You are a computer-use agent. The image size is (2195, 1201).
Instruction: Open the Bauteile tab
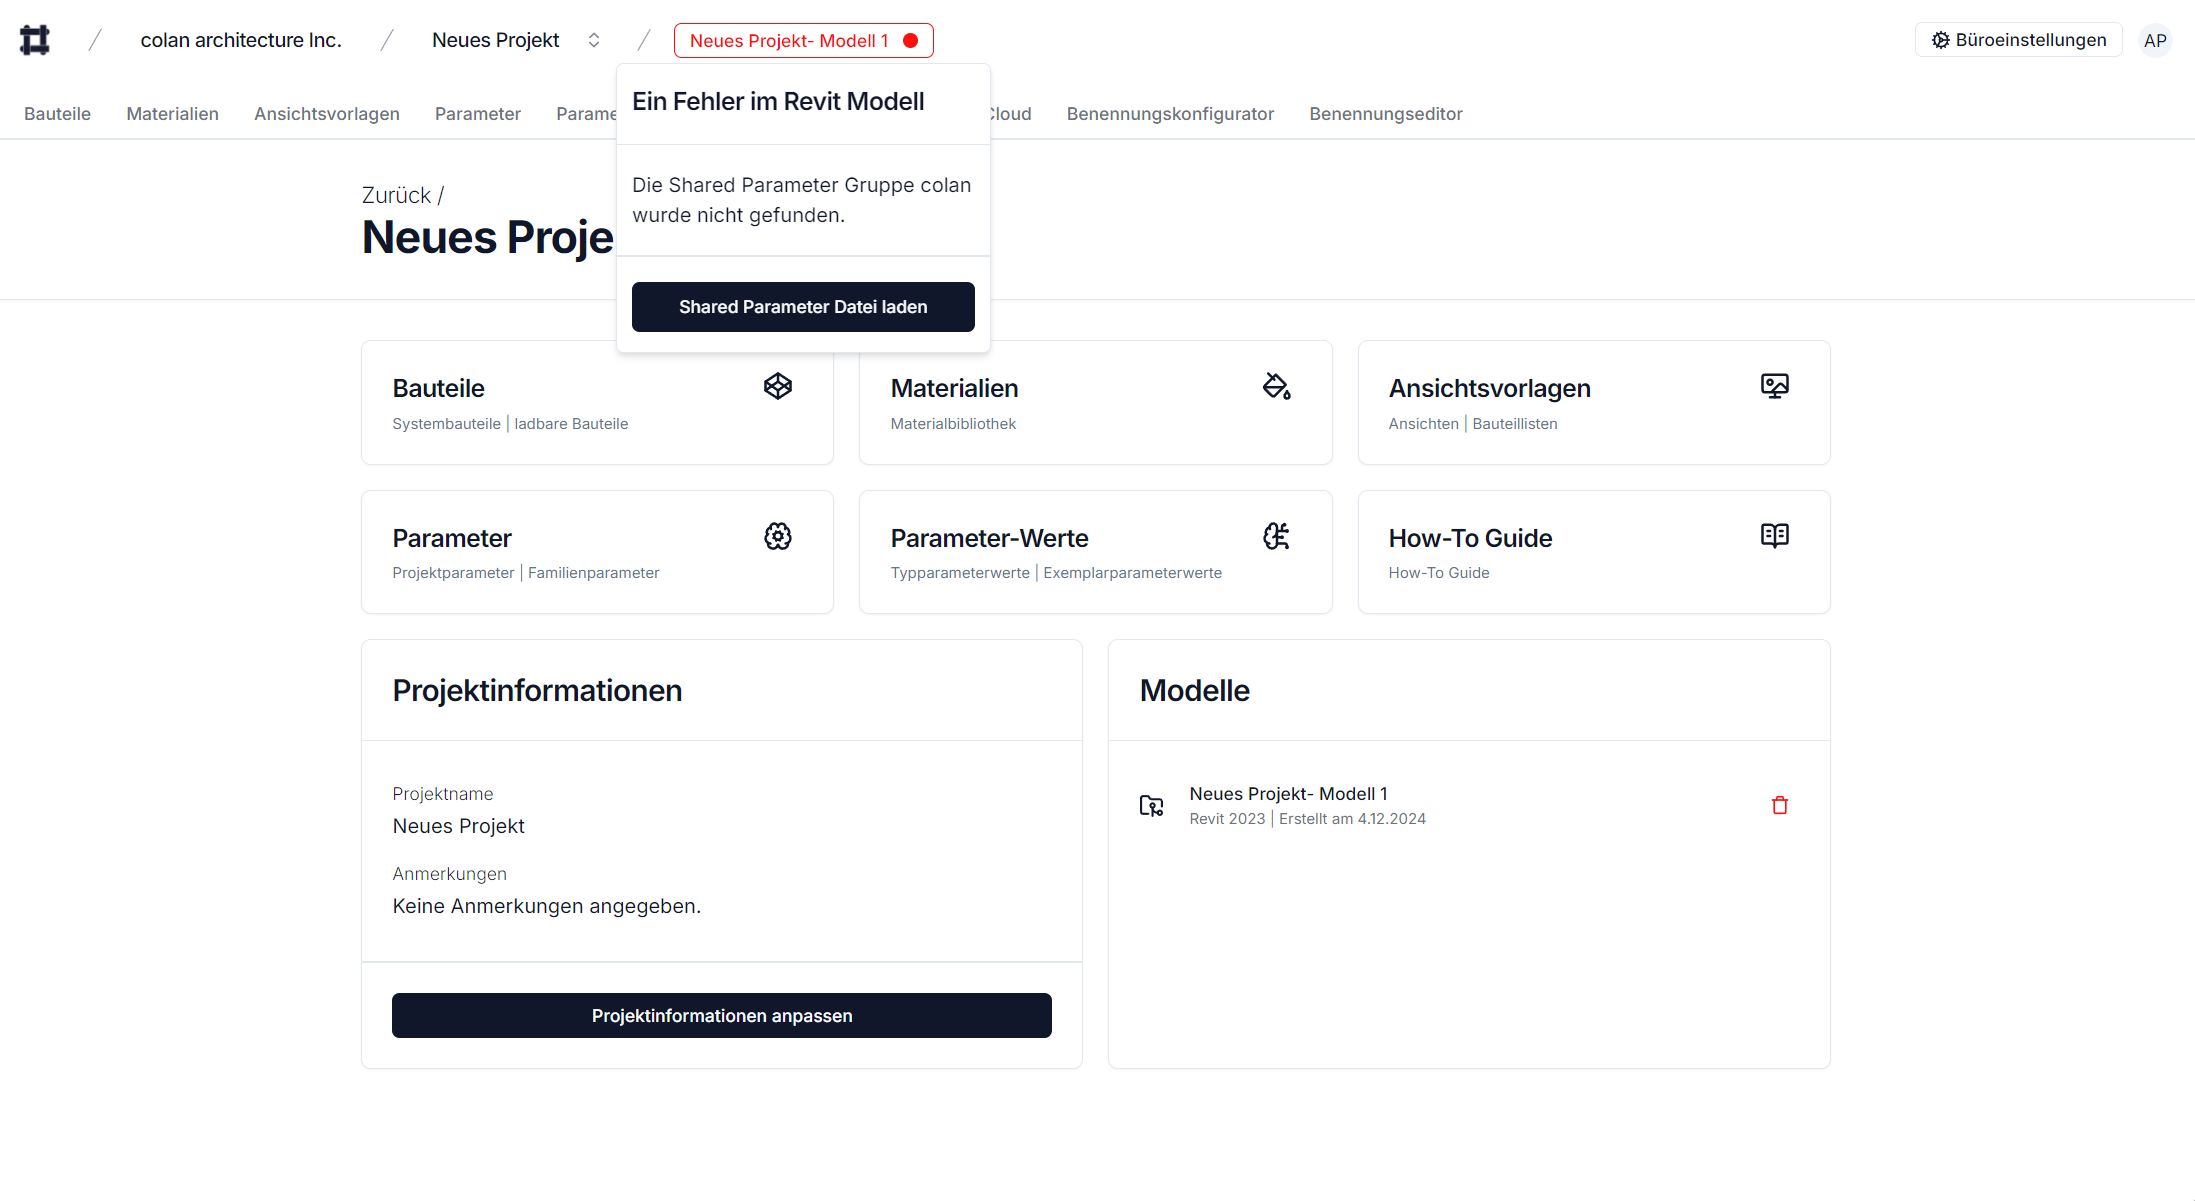tap(57, 114)
